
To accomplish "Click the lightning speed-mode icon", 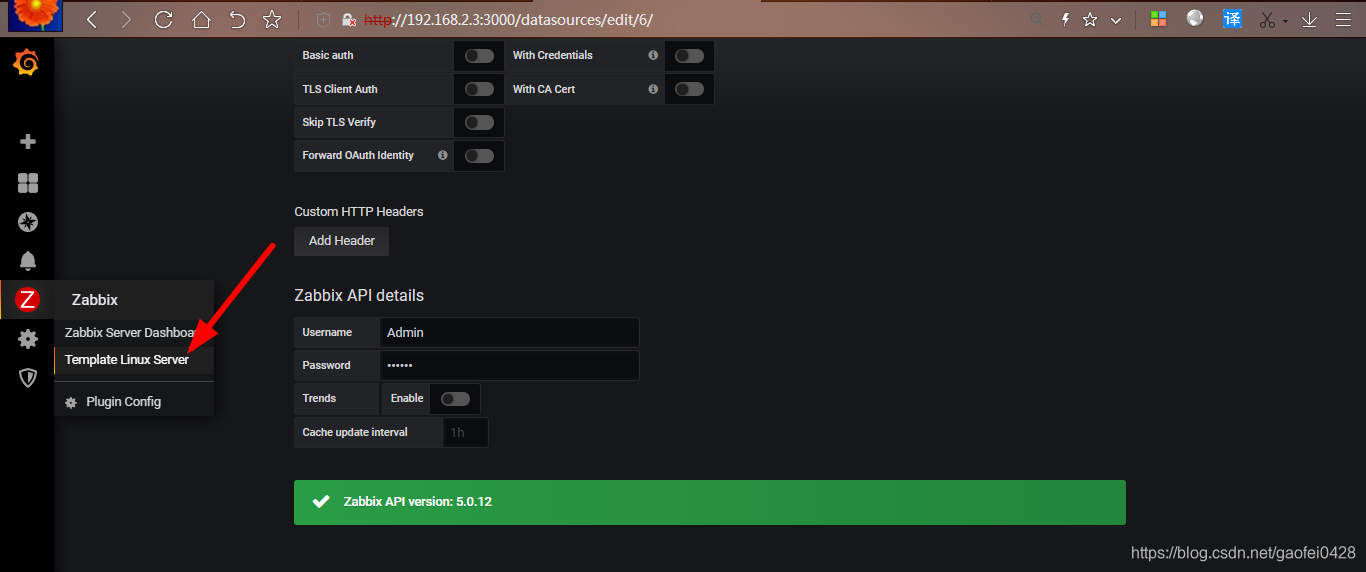I will [x=1065, y=19].
